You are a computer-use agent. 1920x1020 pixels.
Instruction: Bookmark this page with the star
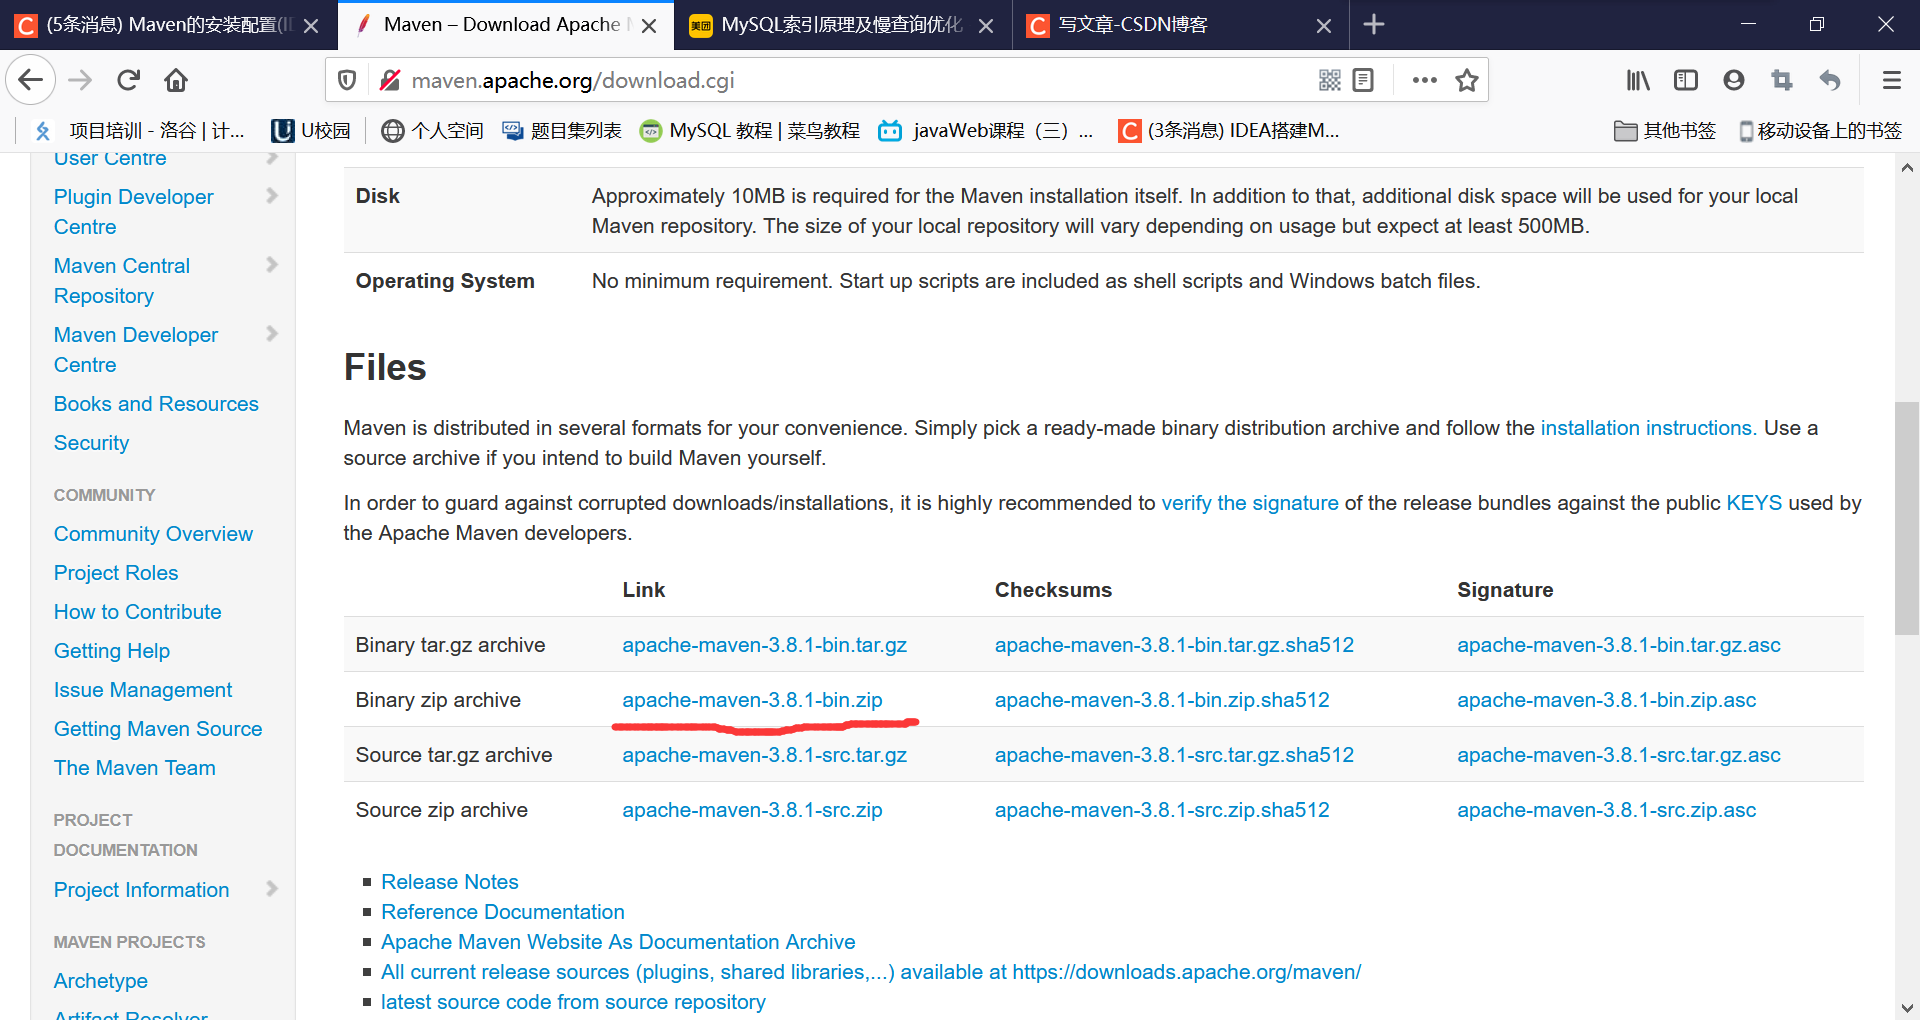(1466, 80)
